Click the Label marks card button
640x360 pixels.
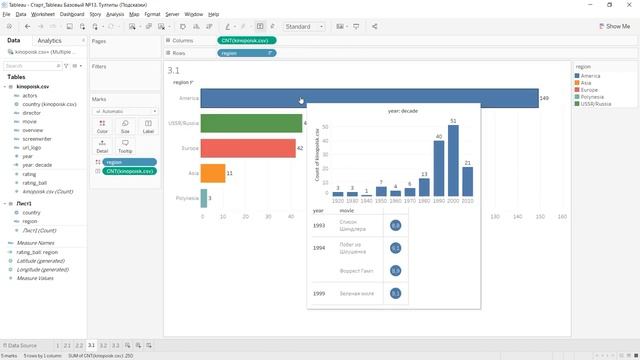pyautogui.click(x=148, y=127)
